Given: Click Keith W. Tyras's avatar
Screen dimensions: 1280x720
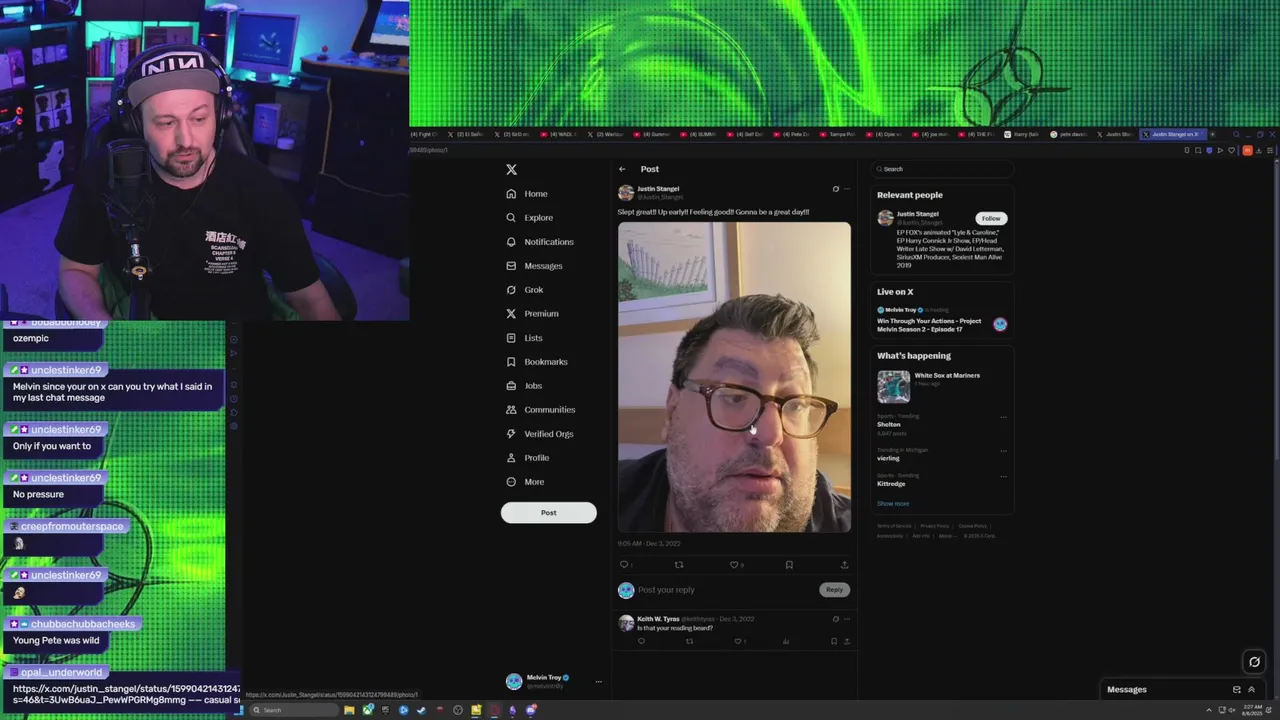Looking at the screenshot, I should pyautogui.click(x=626, y=623).
